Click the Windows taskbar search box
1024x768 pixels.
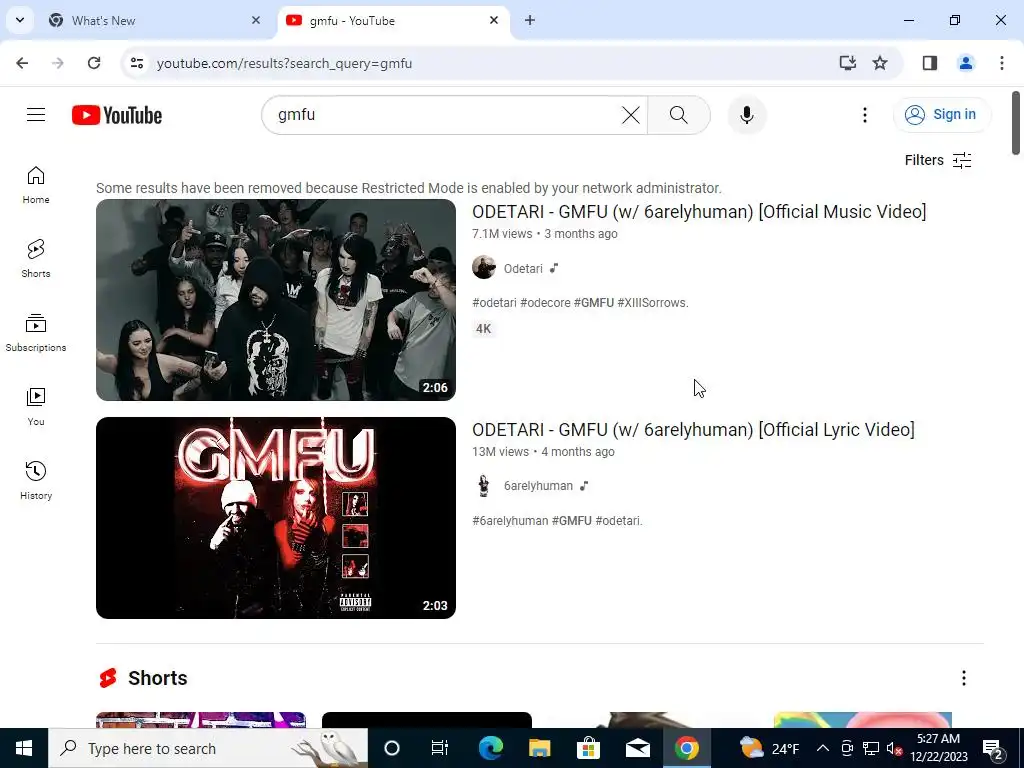[x=208, y=748]
